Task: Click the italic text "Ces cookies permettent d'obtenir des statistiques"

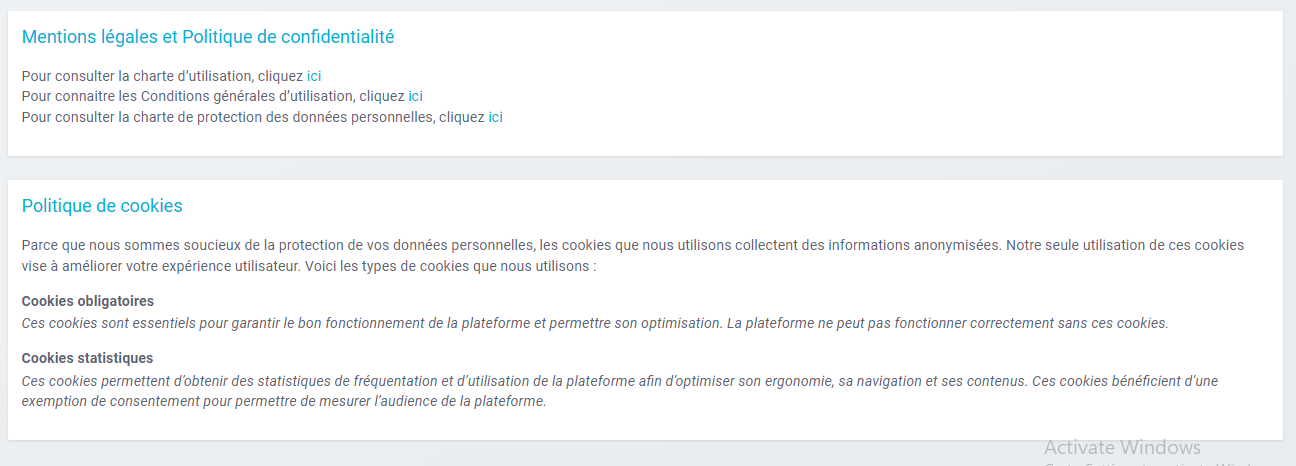Action: [180, 381]
